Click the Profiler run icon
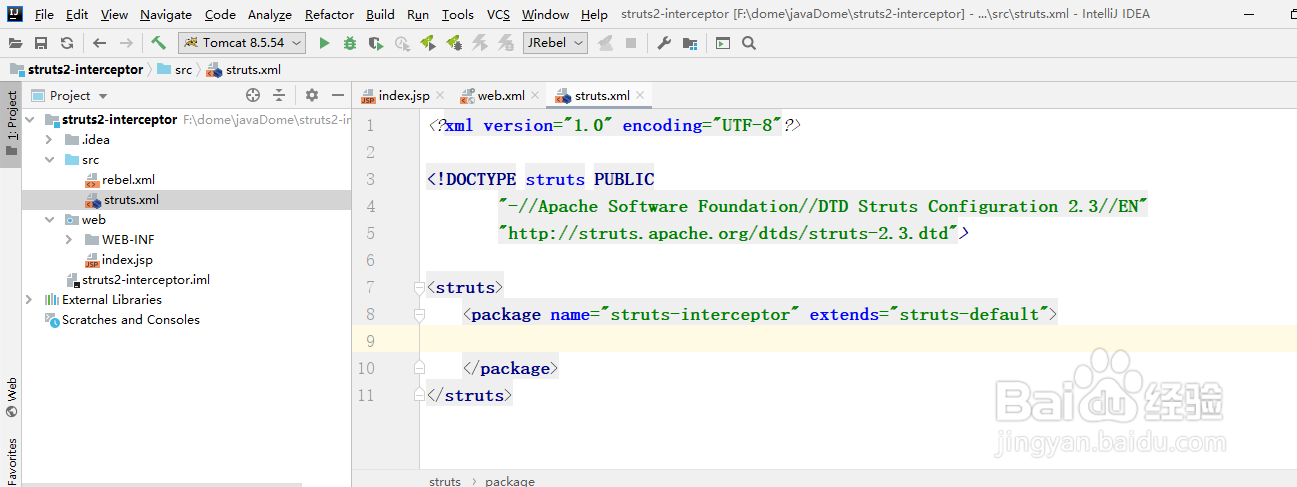Screen dimensions: 1297x487 [402, 43]
